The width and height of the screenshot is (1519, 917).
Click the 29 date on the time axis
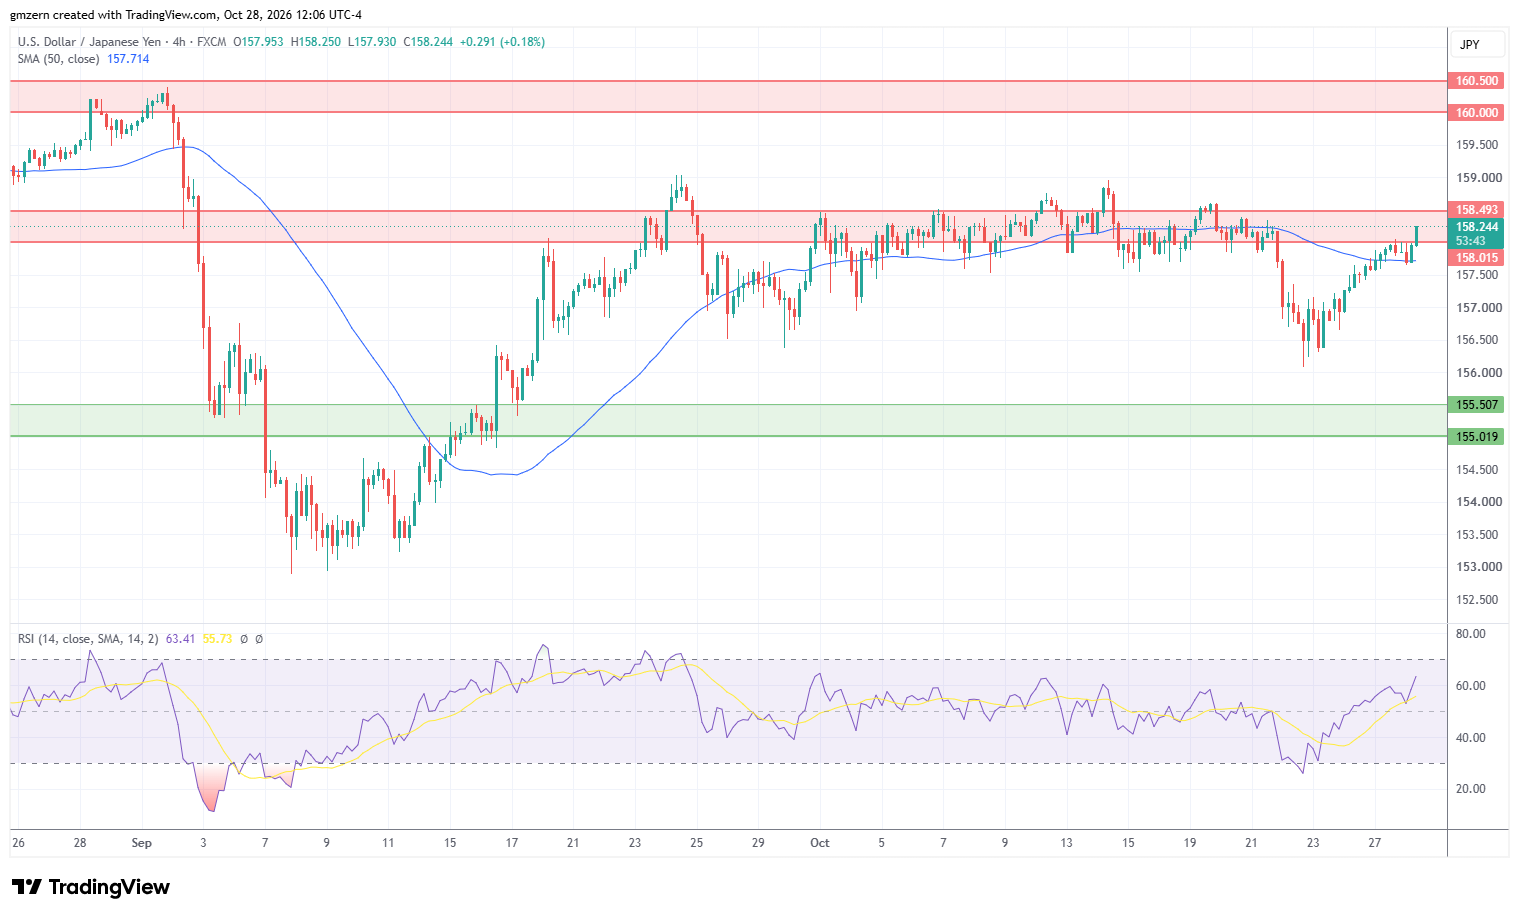[758, 843]
